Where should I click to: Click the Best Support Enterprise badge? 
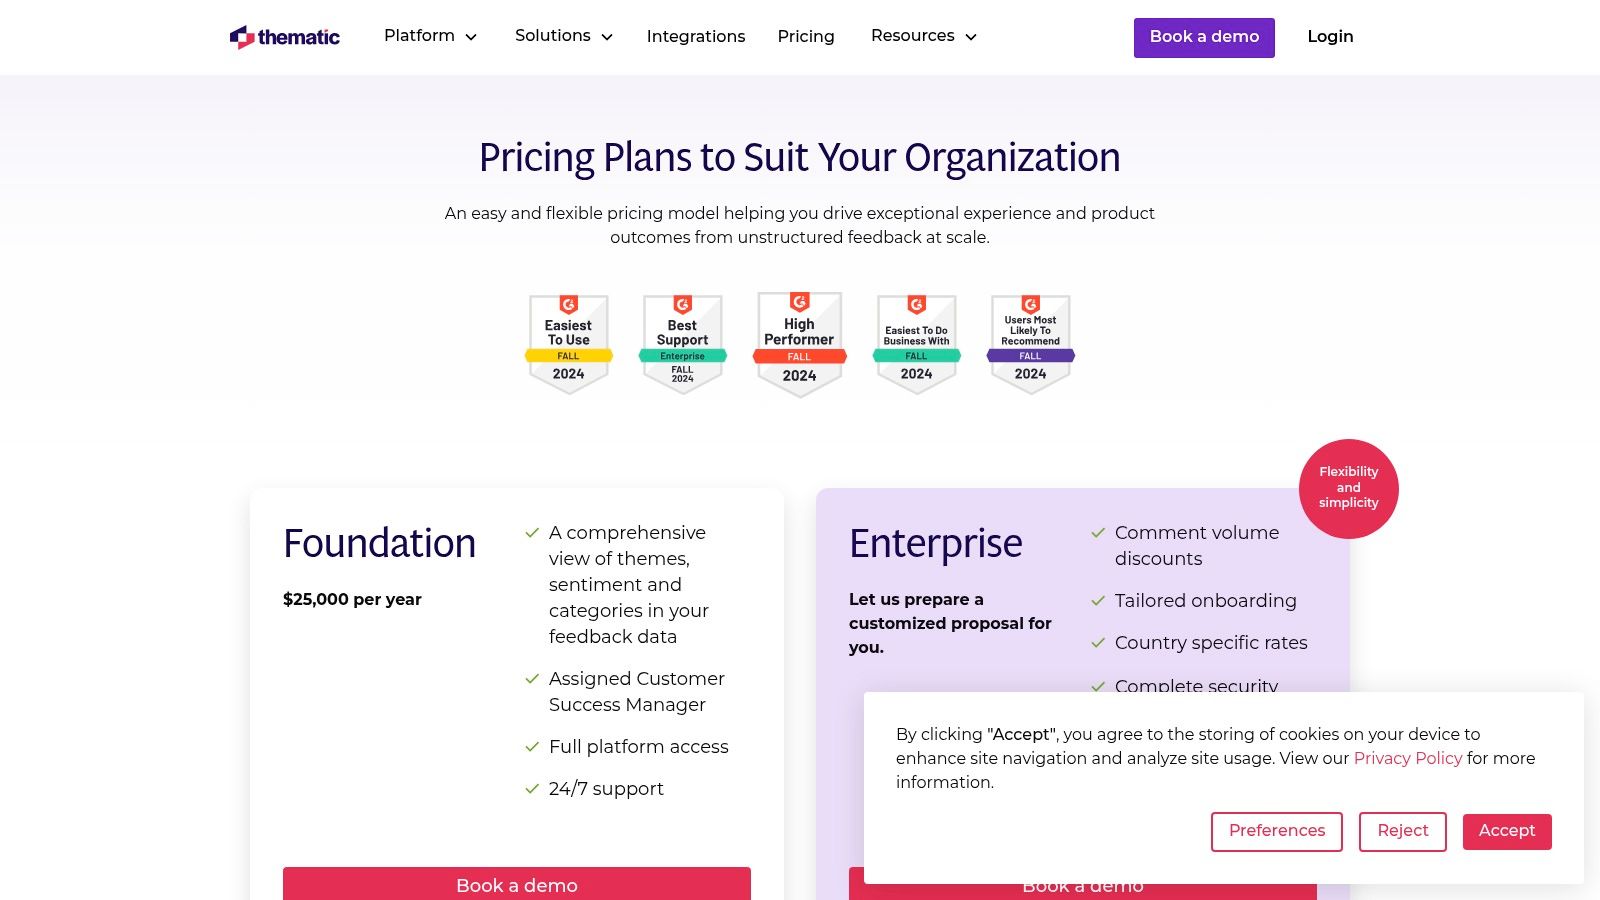click(682, 344)
